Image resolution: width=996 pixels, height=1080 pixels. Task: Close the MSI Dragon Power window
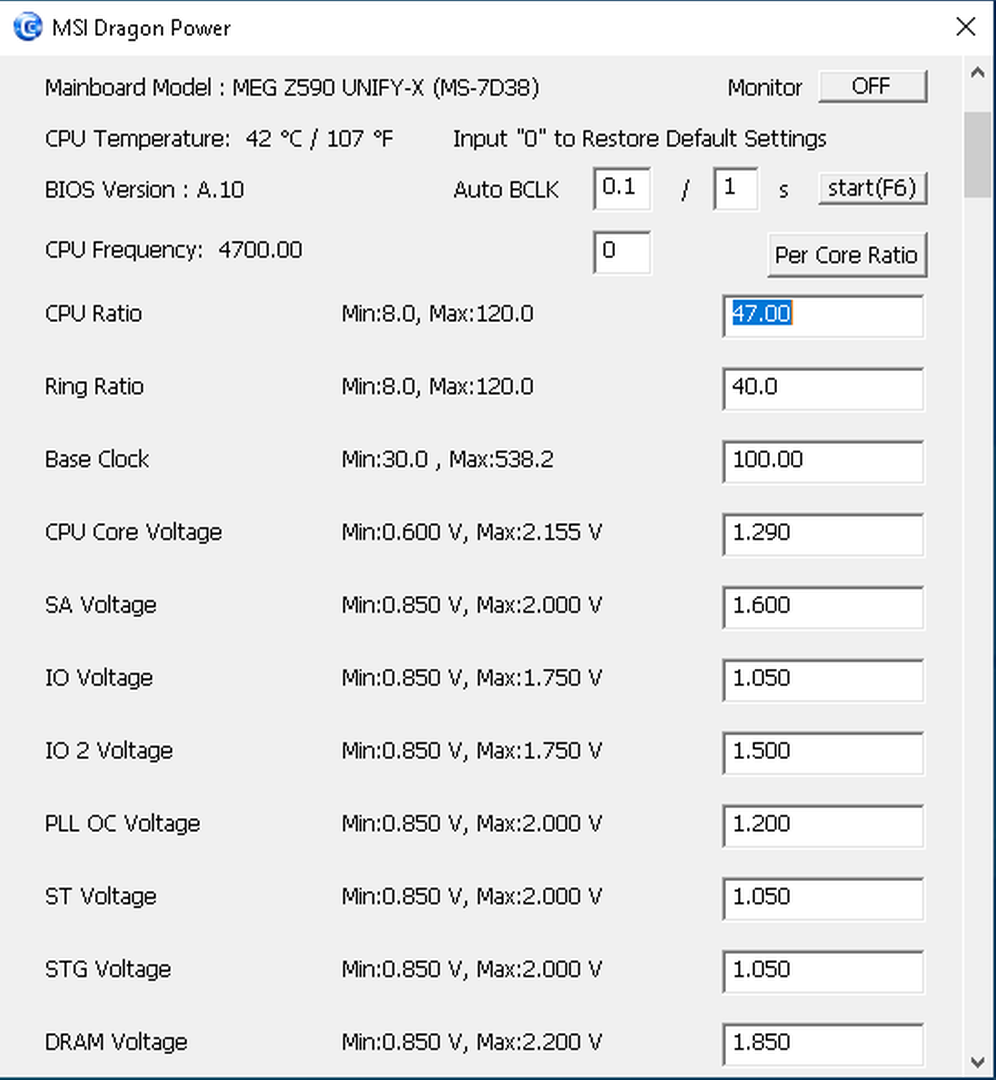coord(966,27)
